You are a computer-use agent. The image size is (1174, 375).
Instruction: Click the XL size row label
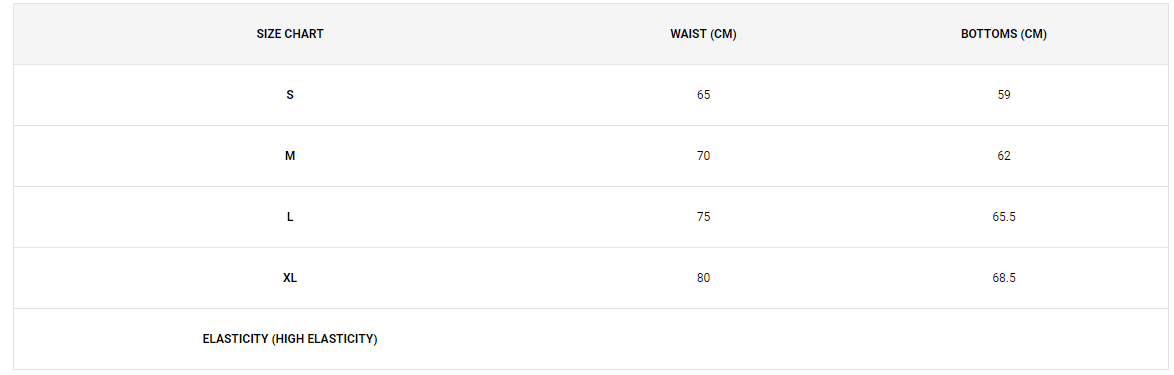point(290,278)
